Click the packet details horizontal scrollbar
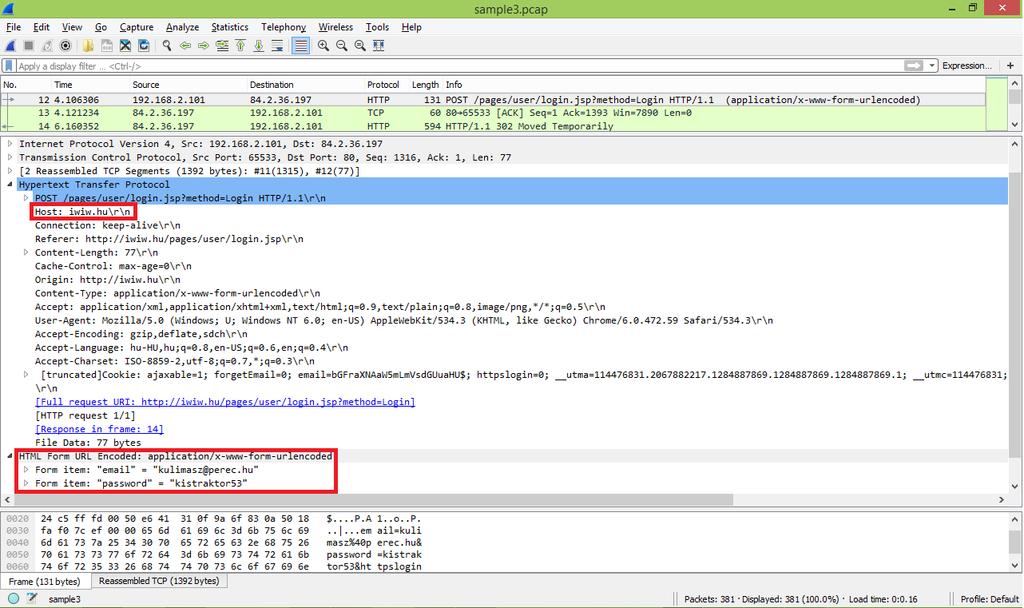 point(374,500)
